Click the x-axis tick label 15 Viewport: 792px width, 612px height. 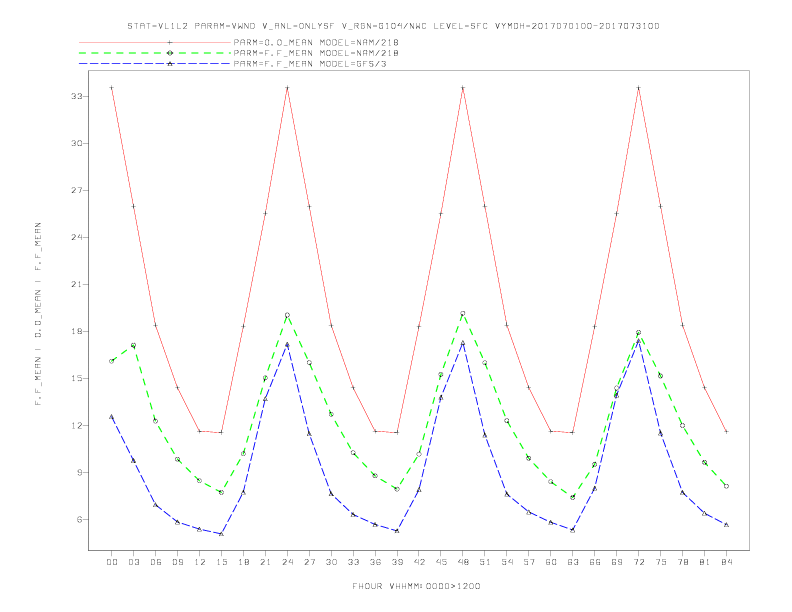click(221, 562)
